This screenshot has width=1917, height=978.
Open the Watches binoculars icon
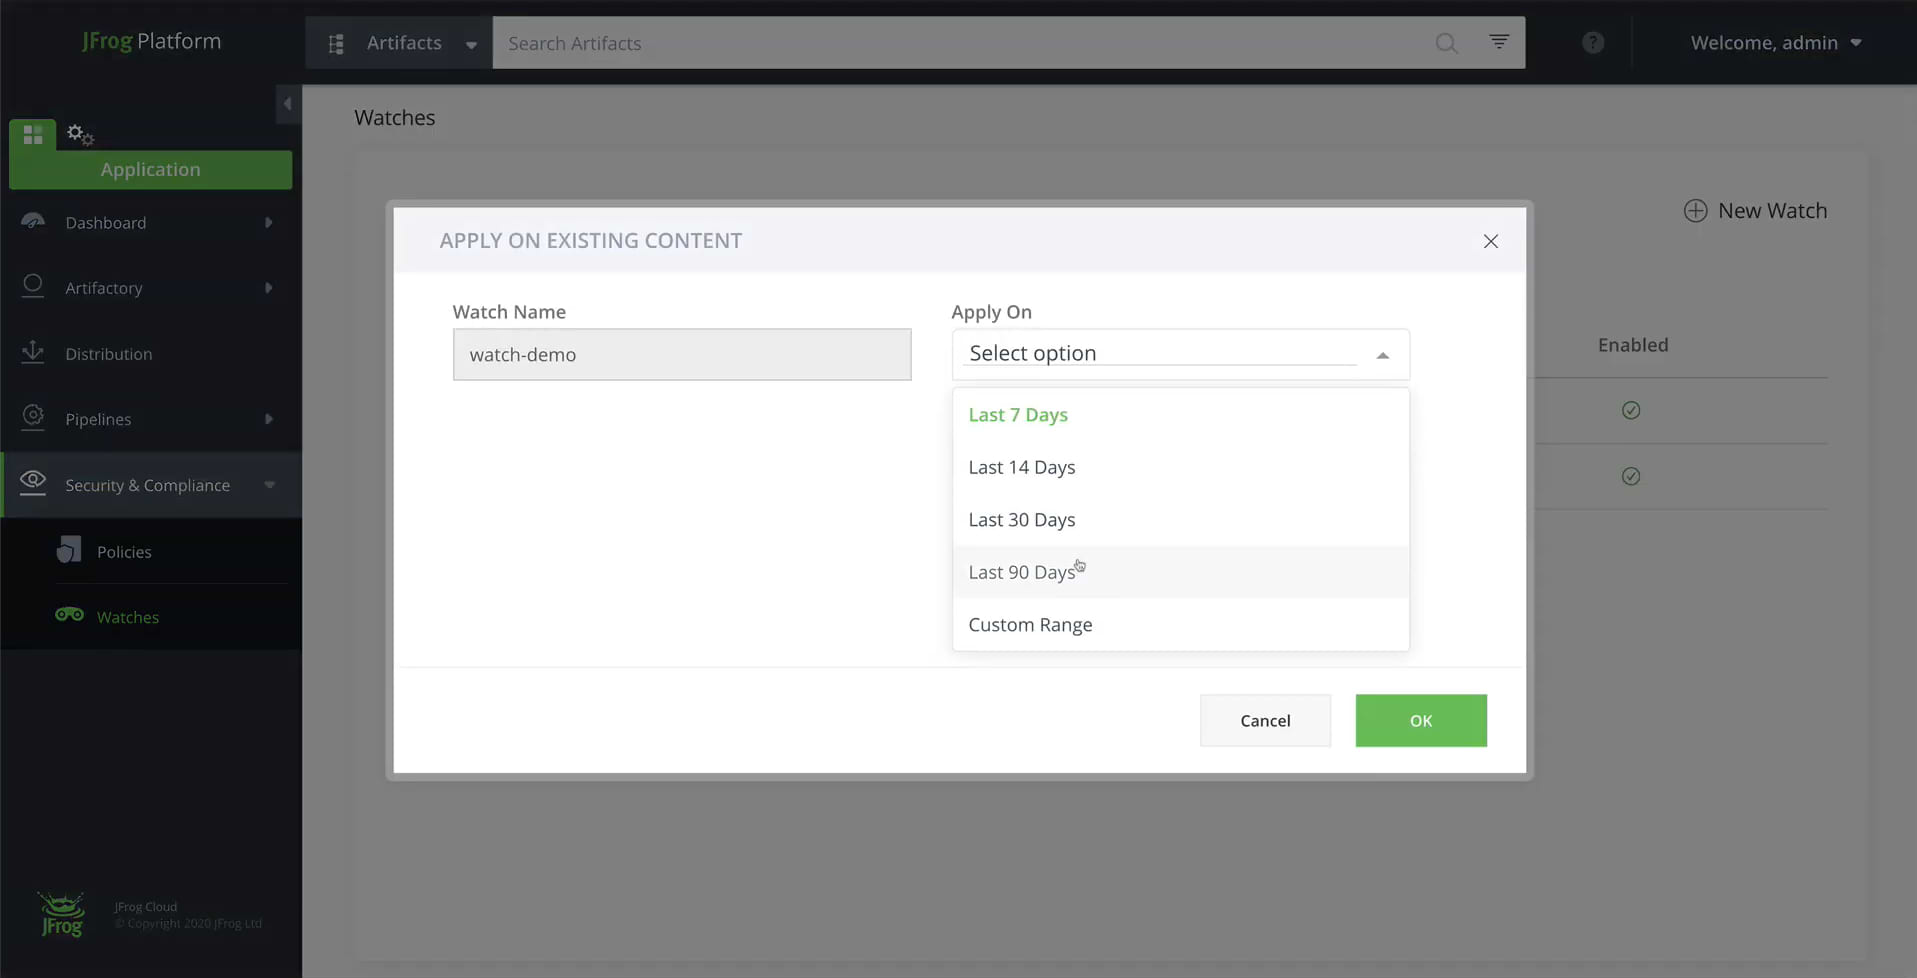[68, 615]
